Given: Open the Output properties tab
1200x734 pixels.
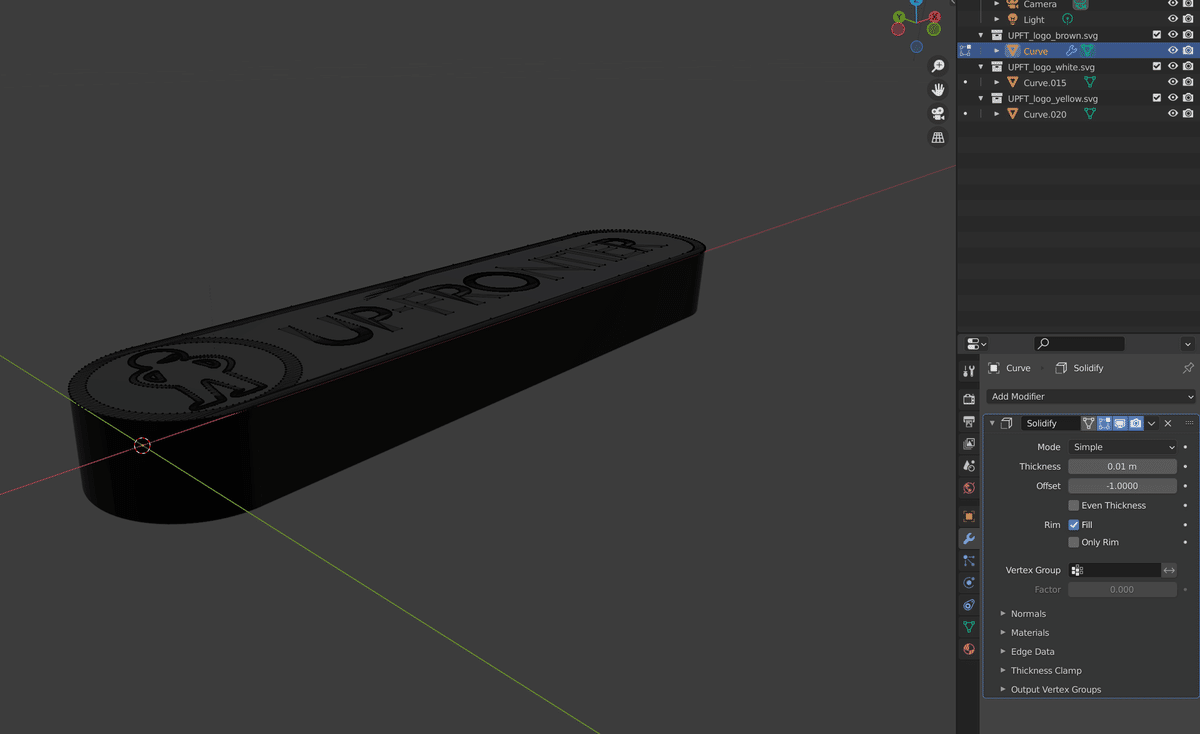Looking at the screenshot, I should [x=968, y=421].
